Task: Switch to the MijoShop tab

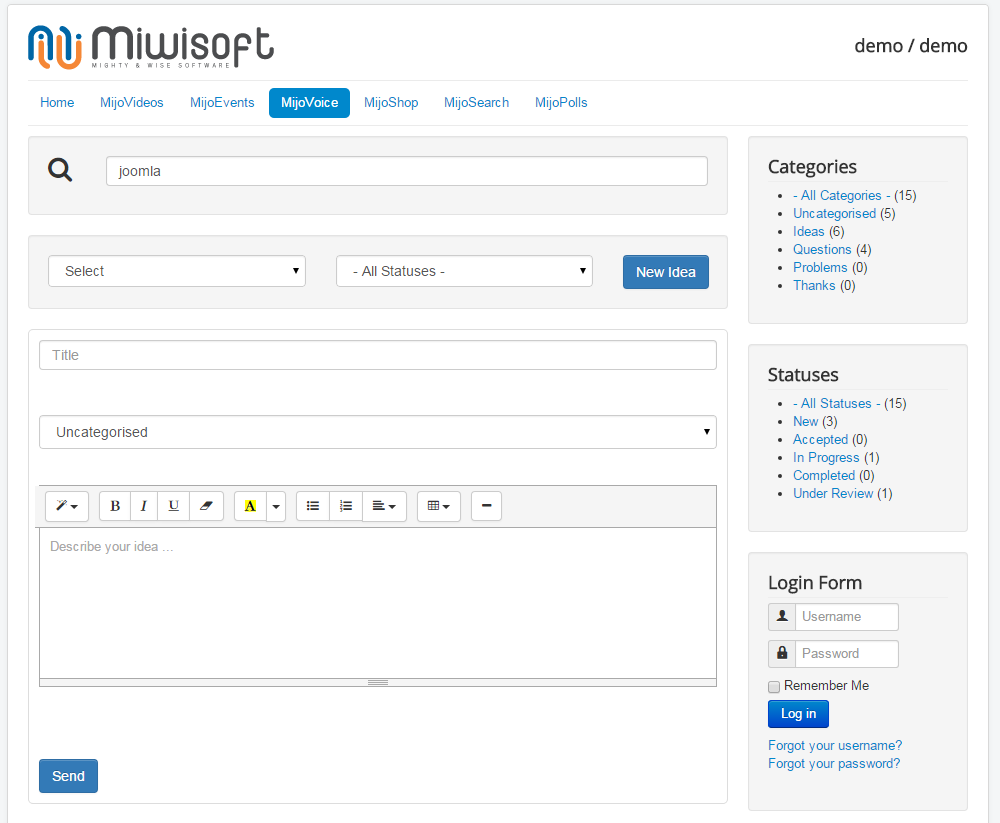Action: 391,102
